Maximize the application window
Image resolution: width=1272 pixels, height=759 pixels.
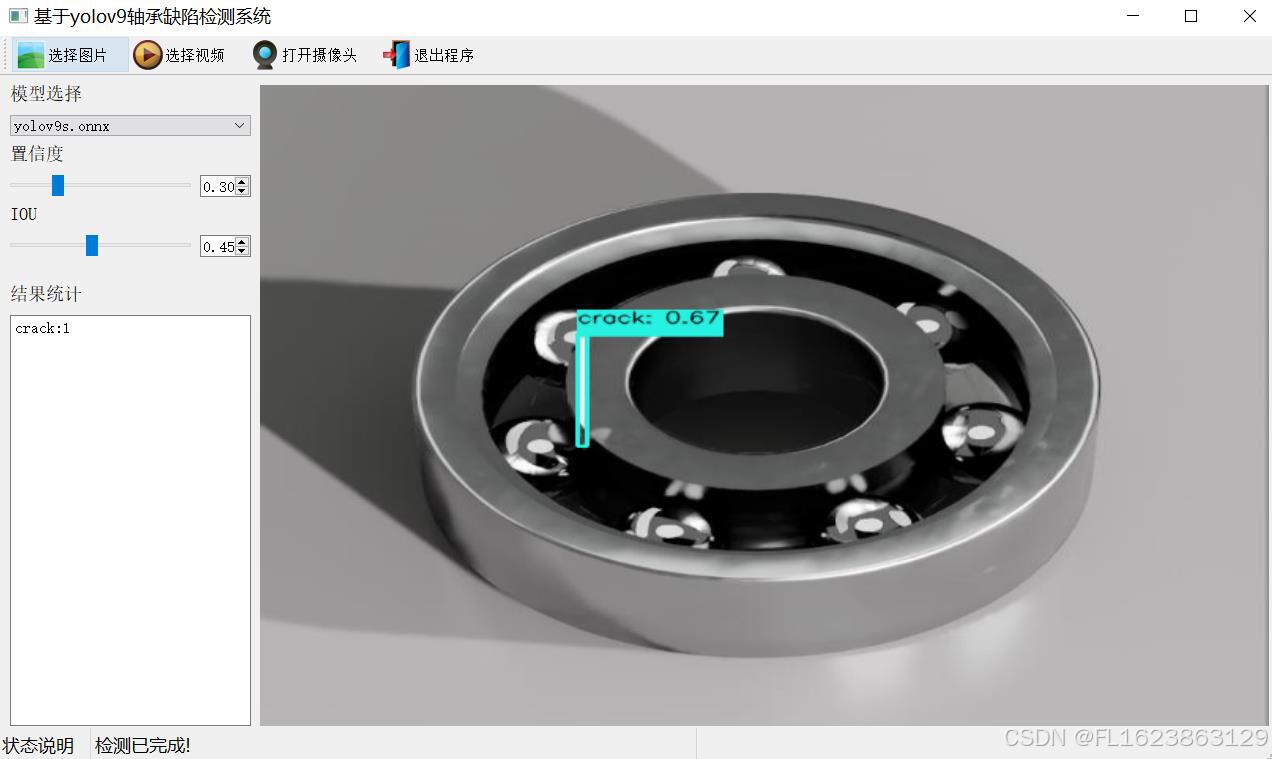[x=1191, y=16]
